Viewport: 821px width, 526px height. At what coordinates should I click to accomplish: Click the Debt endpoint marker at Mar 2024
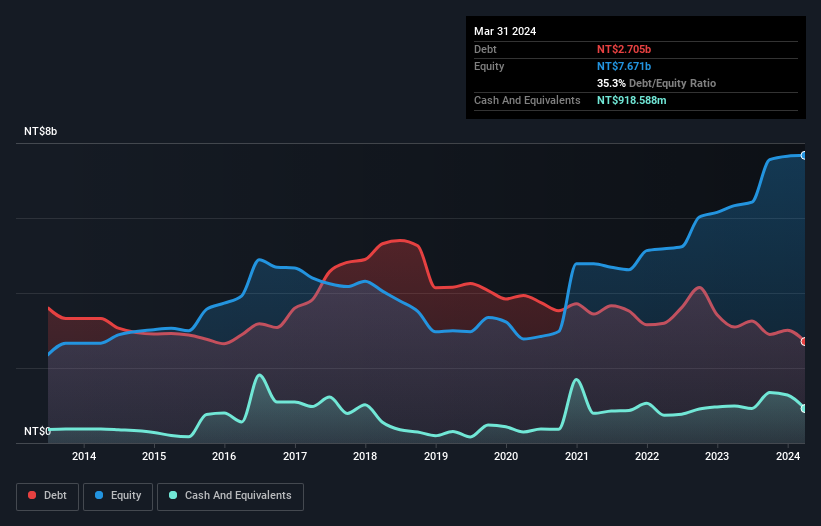click(804, 341)
